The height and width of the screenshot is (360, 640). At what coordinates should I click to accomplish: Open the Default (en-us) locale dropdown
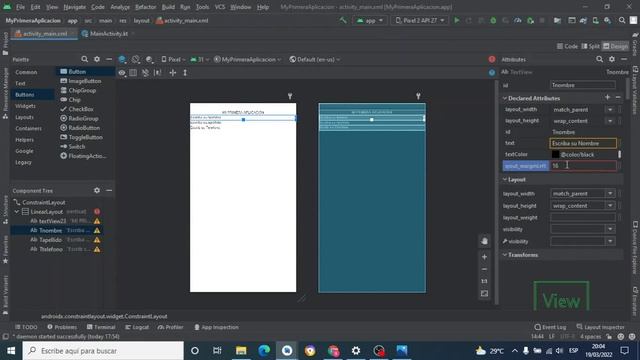click(315, 59)
